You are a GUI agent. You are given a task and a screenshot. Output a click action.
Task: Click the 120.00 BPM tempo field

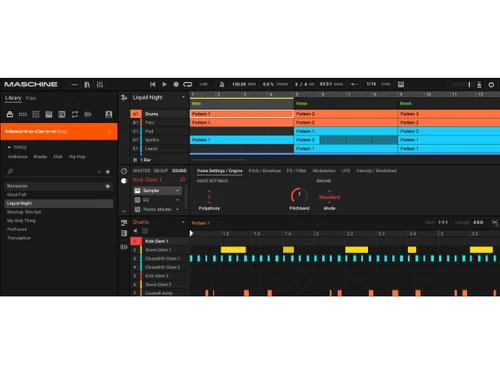click(239, 84)
